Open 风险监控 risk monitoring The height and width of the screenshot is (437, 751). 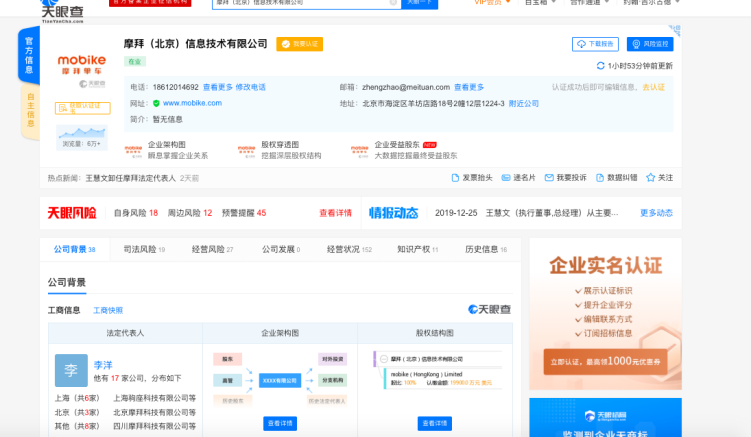[x=650, y=44]
